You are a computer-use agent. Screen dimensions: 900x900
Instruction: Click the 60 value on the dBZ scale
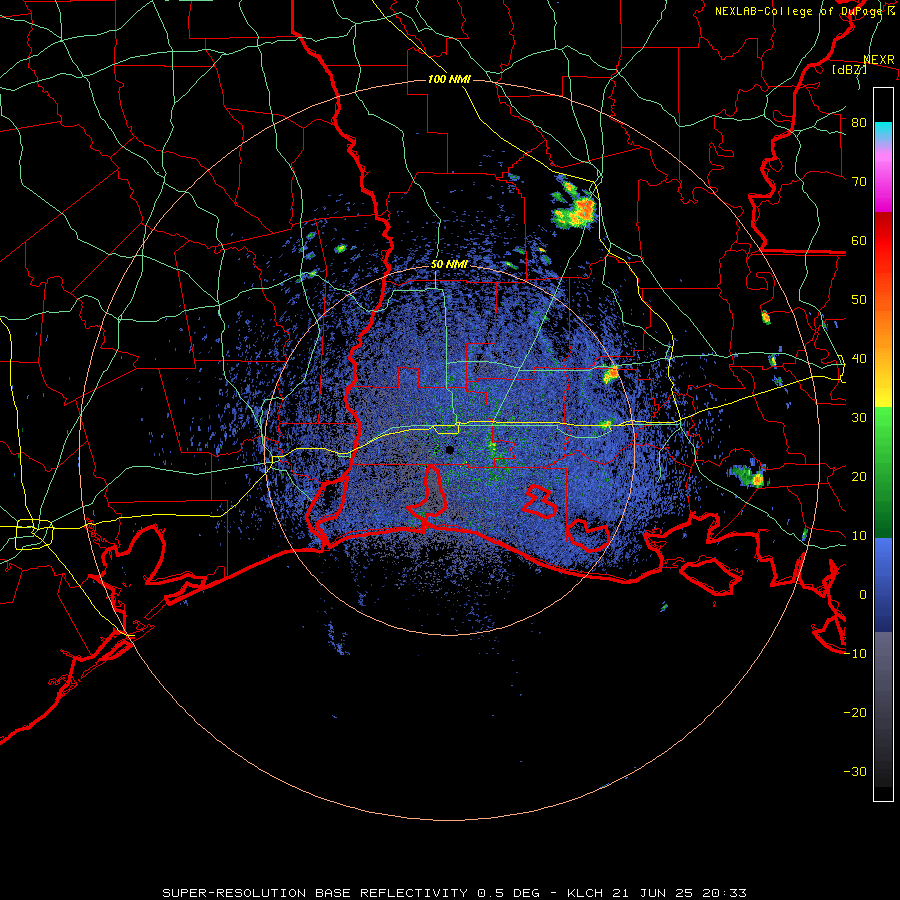[x=859, y=240]
